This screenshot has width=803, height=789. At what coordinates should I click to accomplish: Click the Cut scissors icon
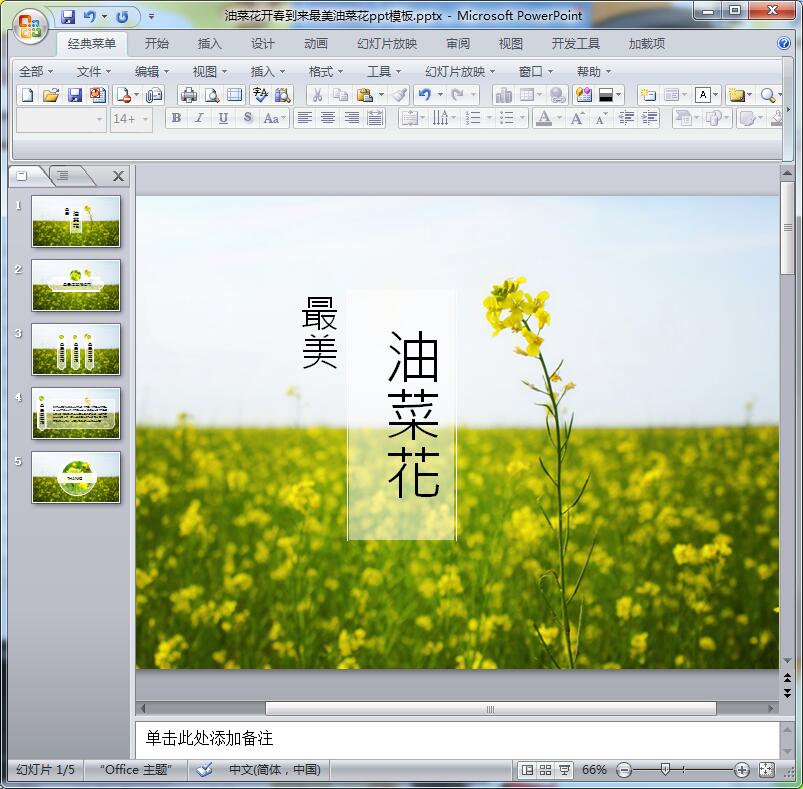(x=316, y=95)
